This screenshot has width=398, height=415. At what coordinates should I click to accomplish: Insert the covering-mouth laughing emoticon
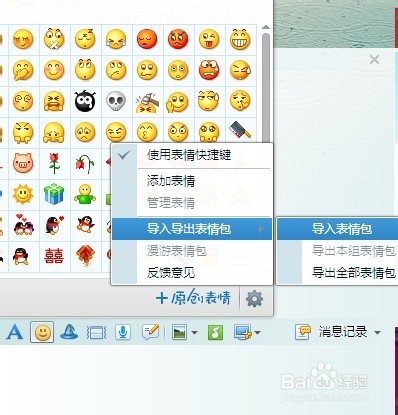(x=23, y=71)
